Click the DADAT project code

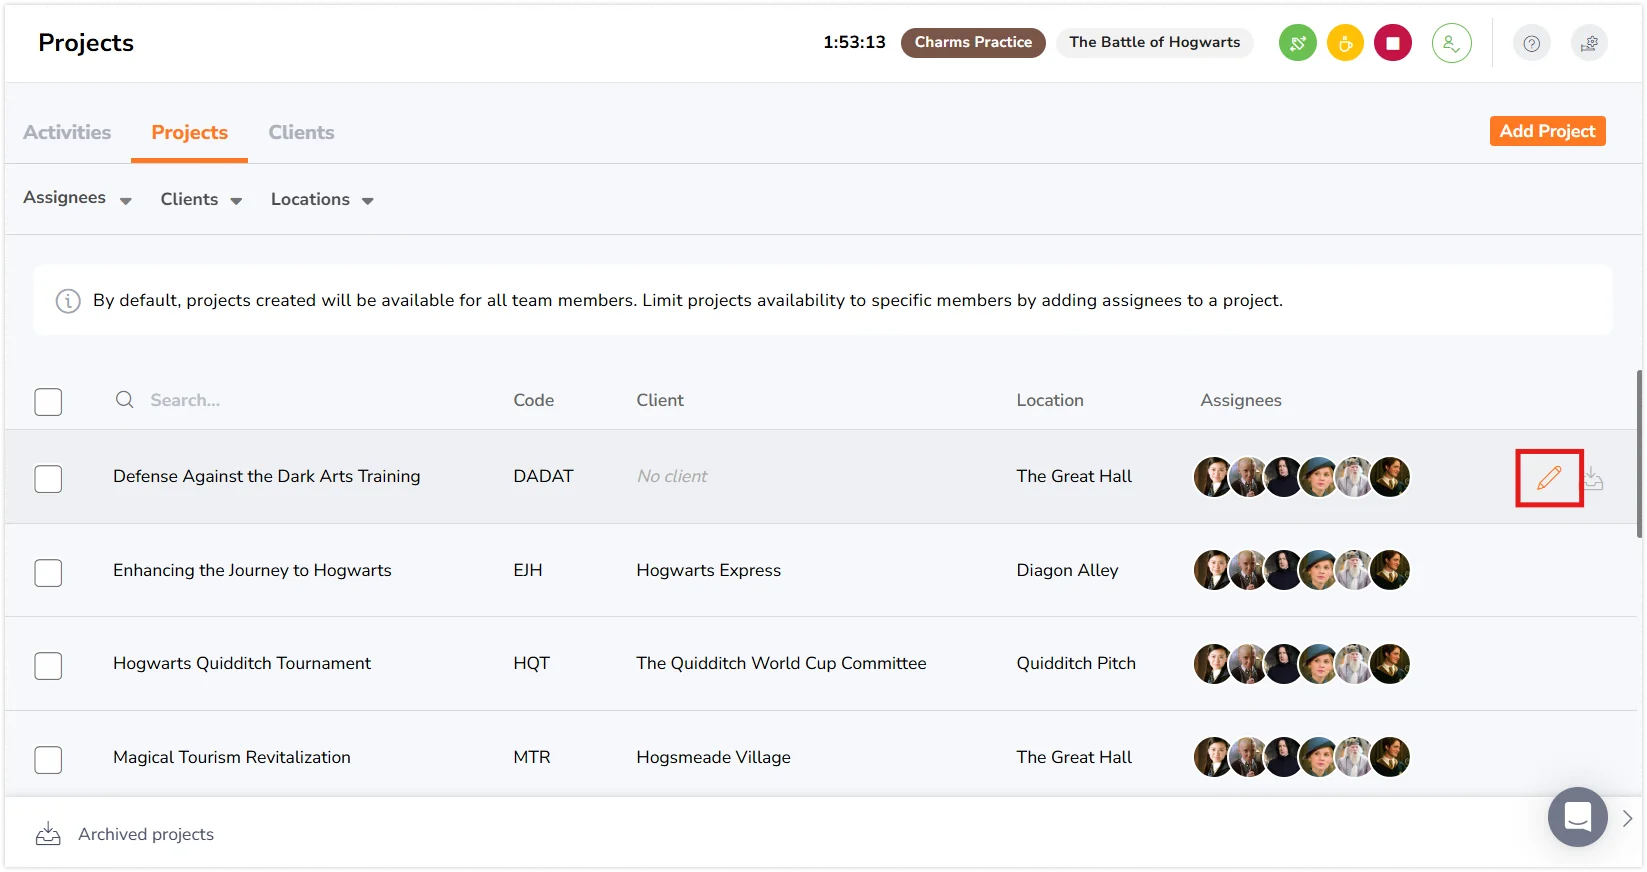coord(543,476)
